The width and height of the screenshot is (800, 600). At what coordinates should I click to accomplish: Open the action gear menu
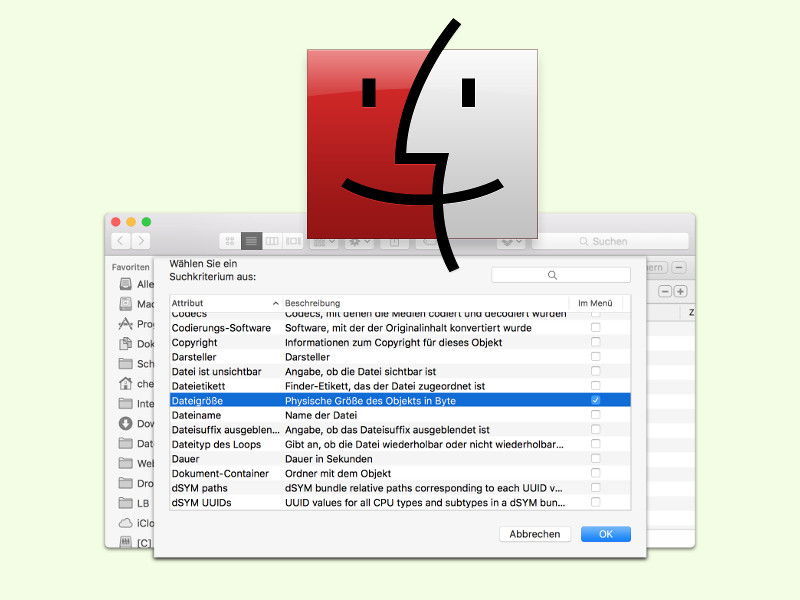coord(360,242)
